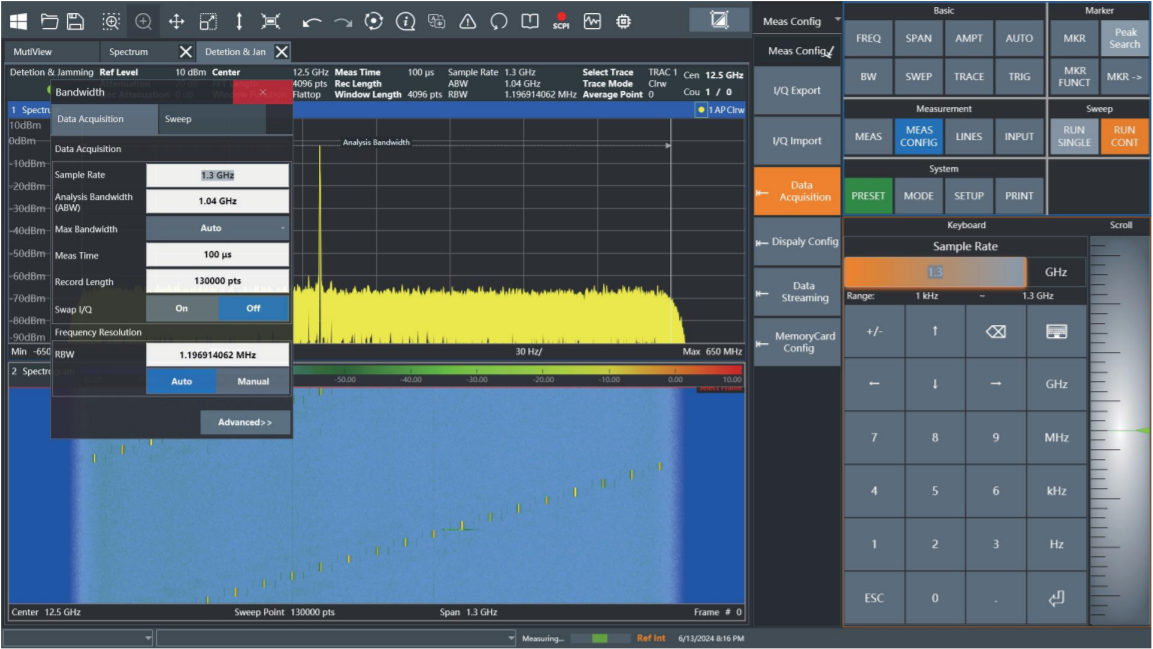This screenshot has height=649, width=1153.
Task: Click the undo arrow icon
Action: pos(312,23)
